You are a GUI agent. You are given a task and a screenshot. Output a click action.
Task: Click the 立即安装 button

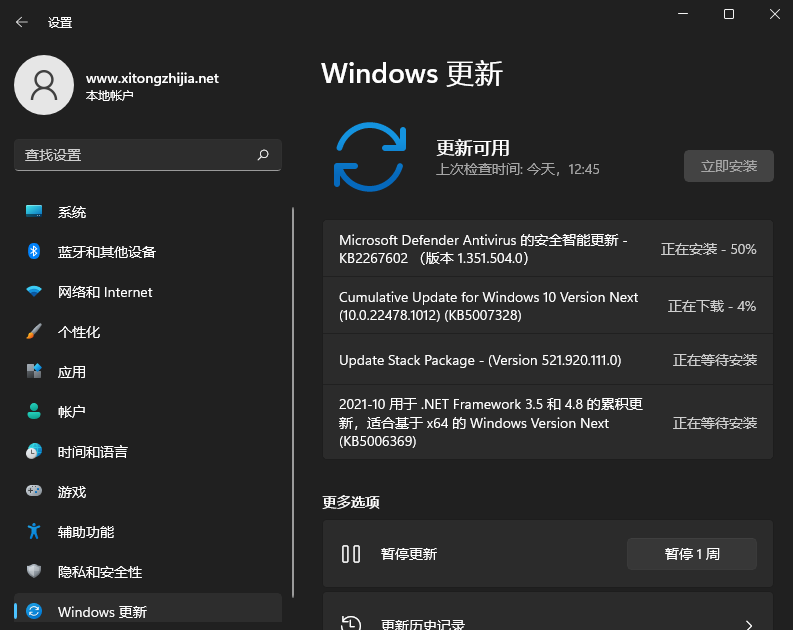click(728, 166)
